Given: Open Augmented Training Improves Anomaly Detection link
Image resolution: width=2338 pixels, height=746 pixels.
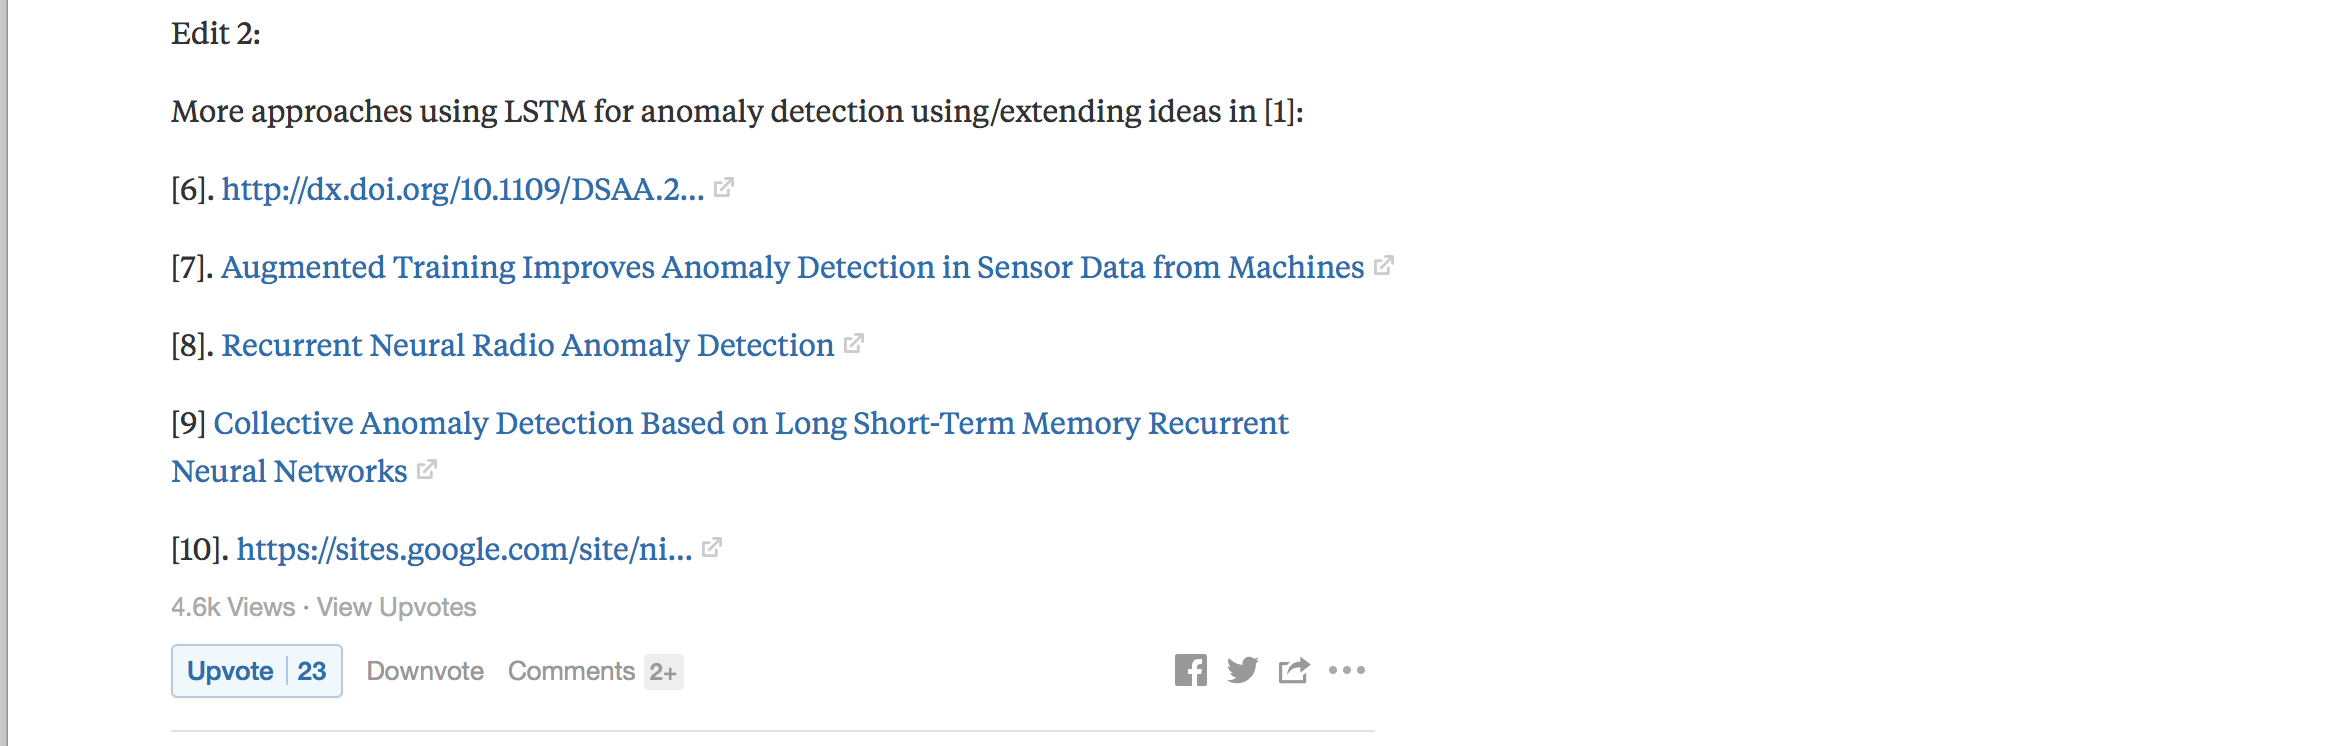Looking at the screenshot, I should (x=792, y=267).
